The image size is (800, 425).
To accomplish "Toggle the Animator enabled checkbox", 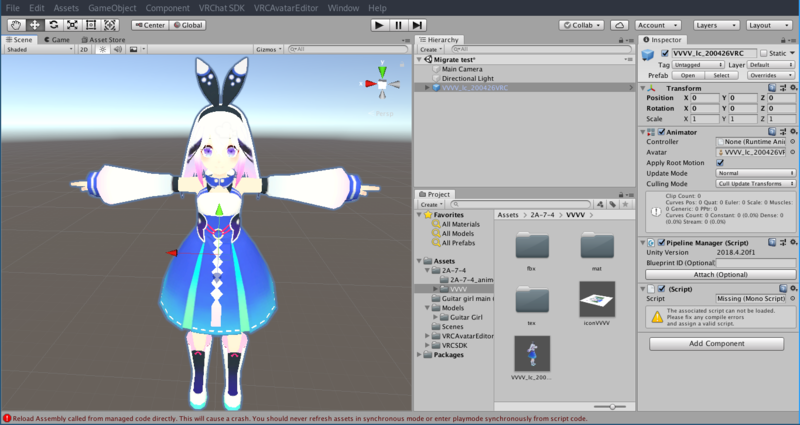I will click(x=662, y=132).
